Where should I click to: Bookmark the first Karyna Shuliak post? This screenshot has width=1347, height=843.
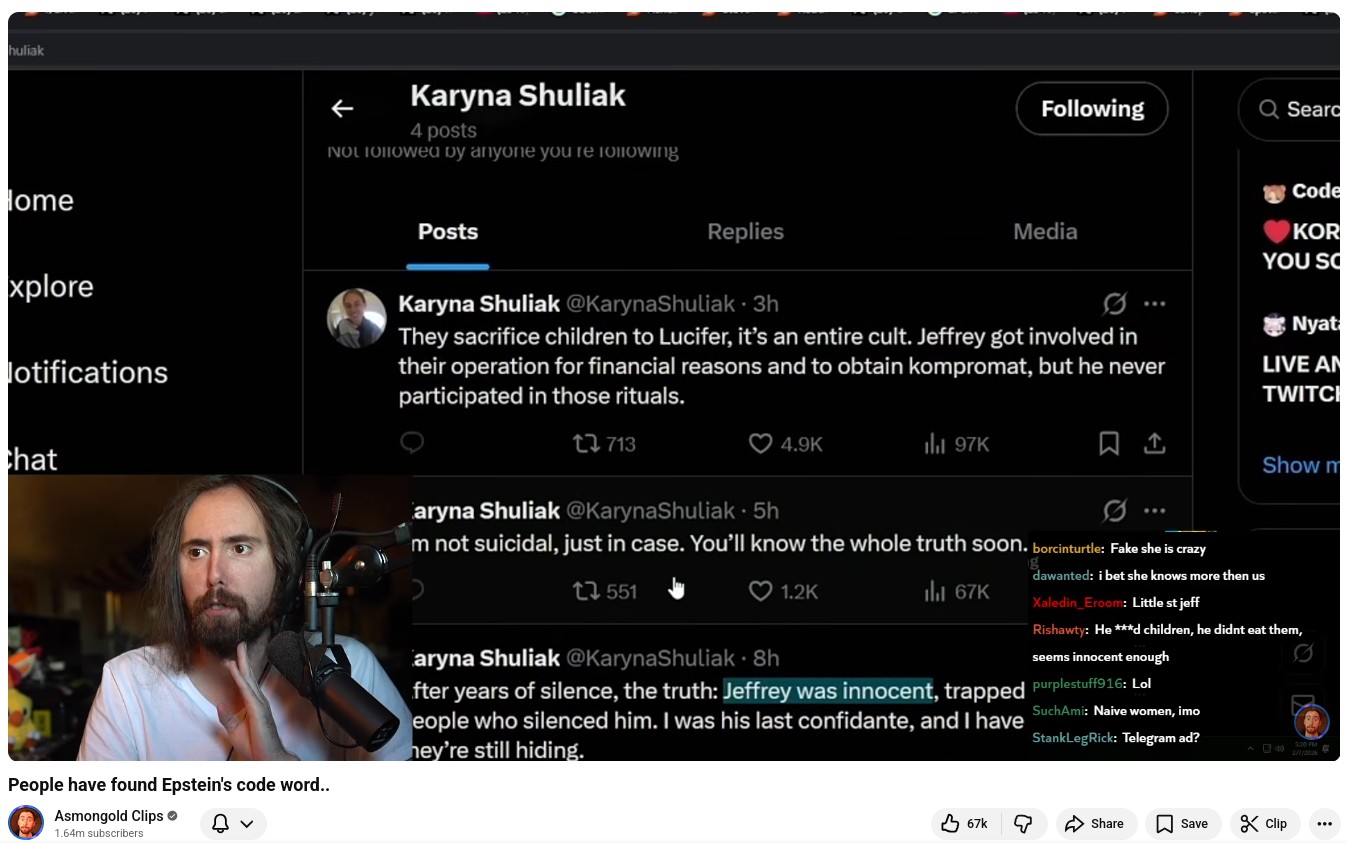pos(1108,444)
